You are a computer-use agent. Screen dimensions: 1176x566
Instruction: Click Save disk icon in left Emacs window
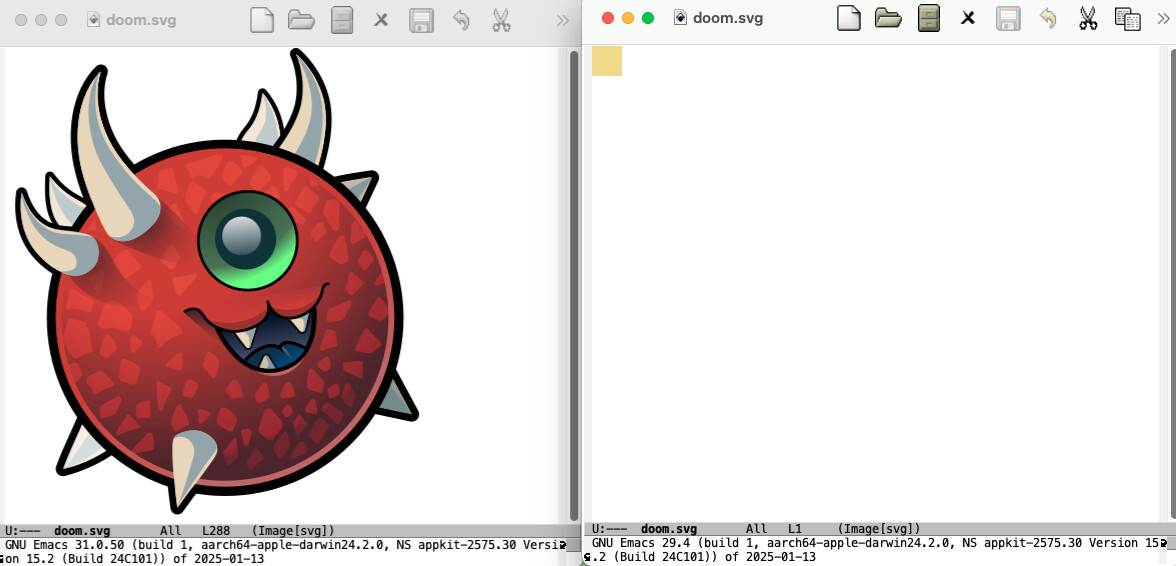(422, 20)
